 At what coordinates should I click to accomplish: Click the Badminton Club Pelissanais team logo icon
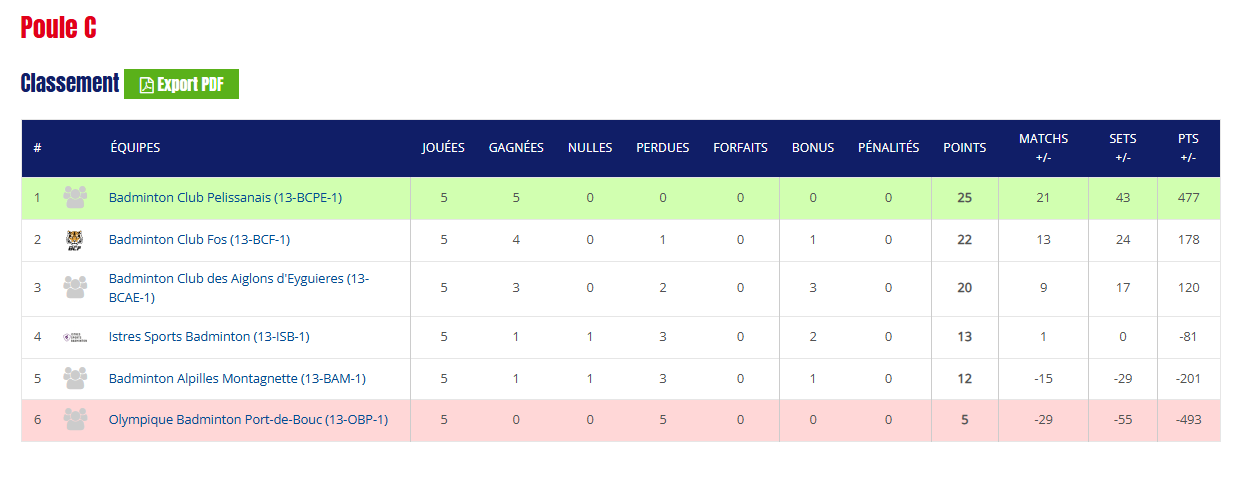click(x=75, y=198)
